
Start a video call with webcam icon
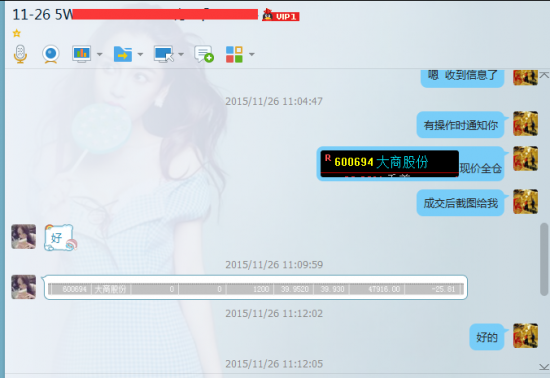(x=51, y=54)
